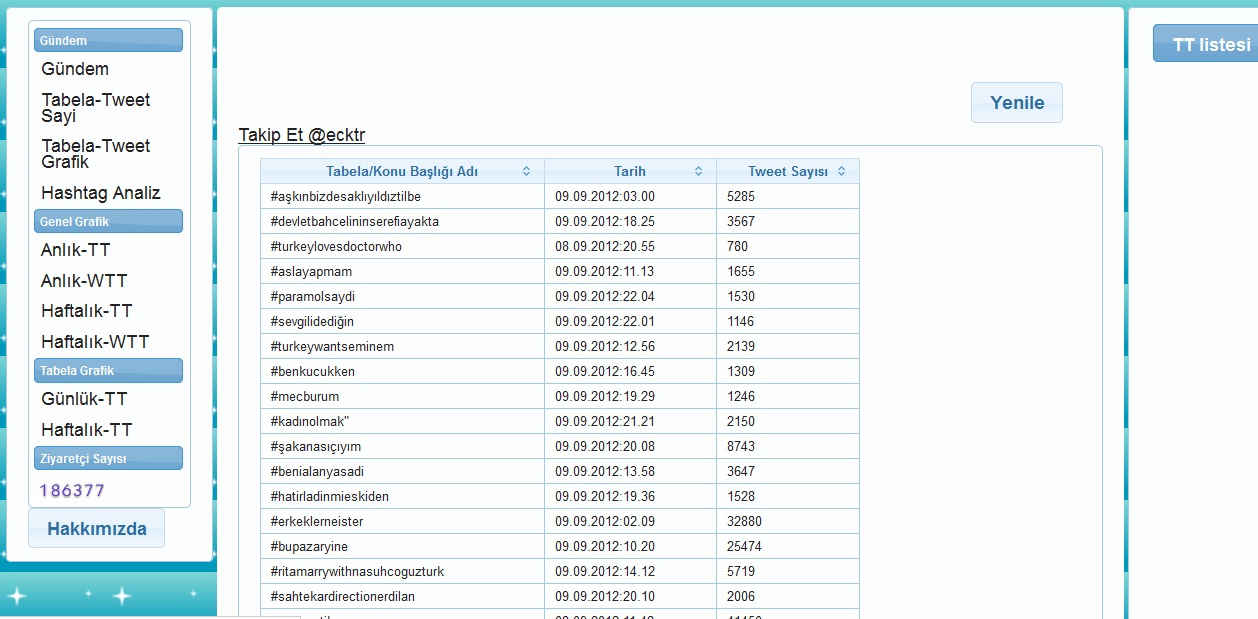Select the #erkeklerneister hashtag cell
1258x619 pixels.
pyautogui.click(x=402, y=521)
